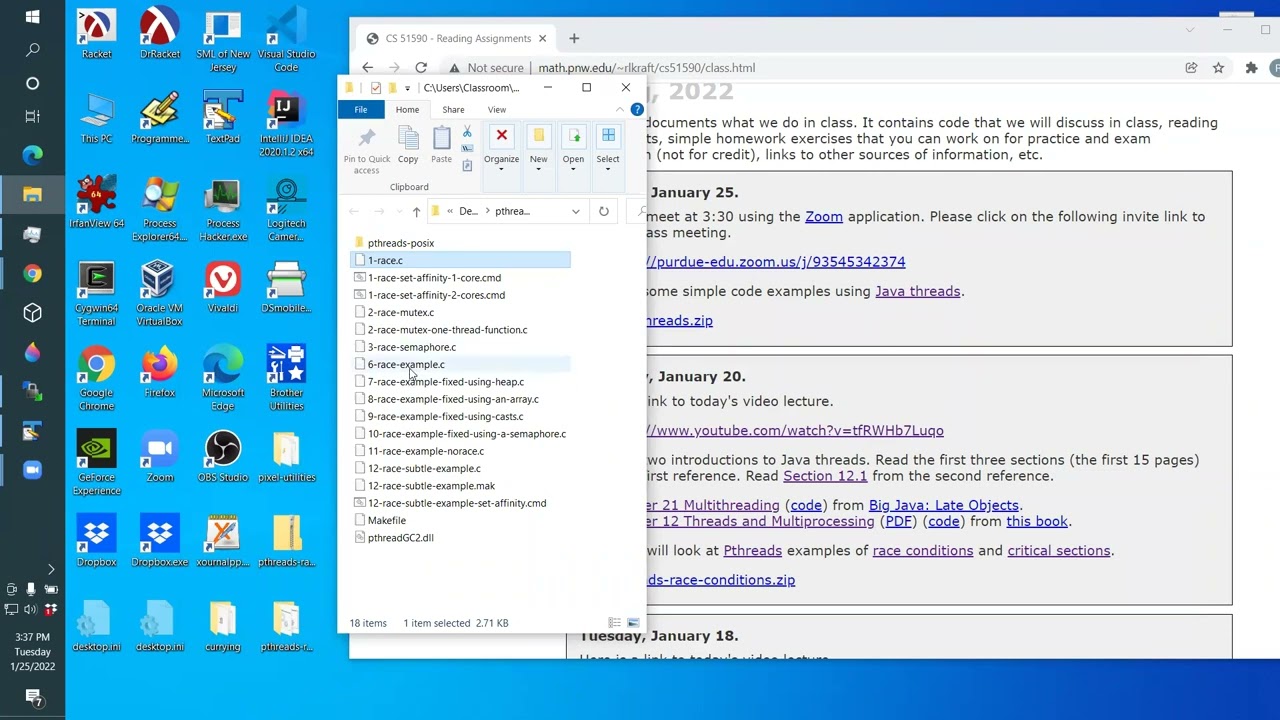
Task: Click the Copy icon in the ribbon
Action: [408, 146]
